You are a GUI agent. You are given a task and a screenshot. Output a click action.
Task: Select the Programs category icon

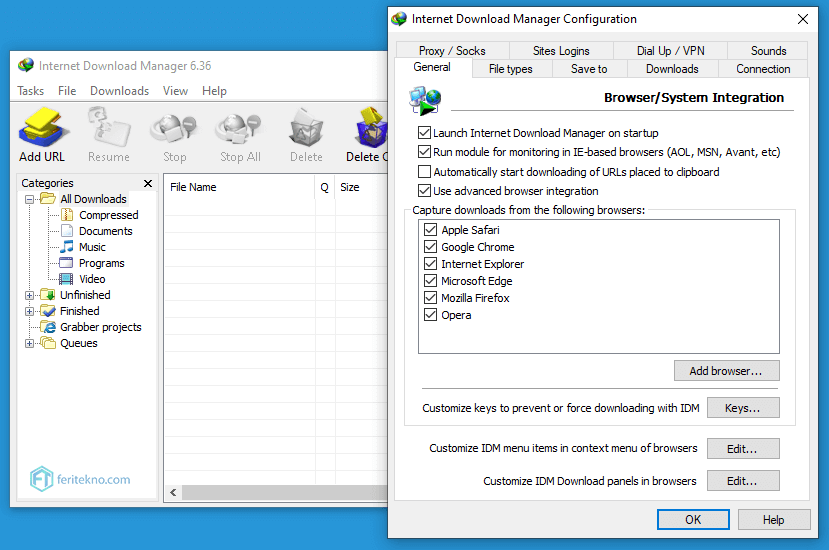(67, 263)
